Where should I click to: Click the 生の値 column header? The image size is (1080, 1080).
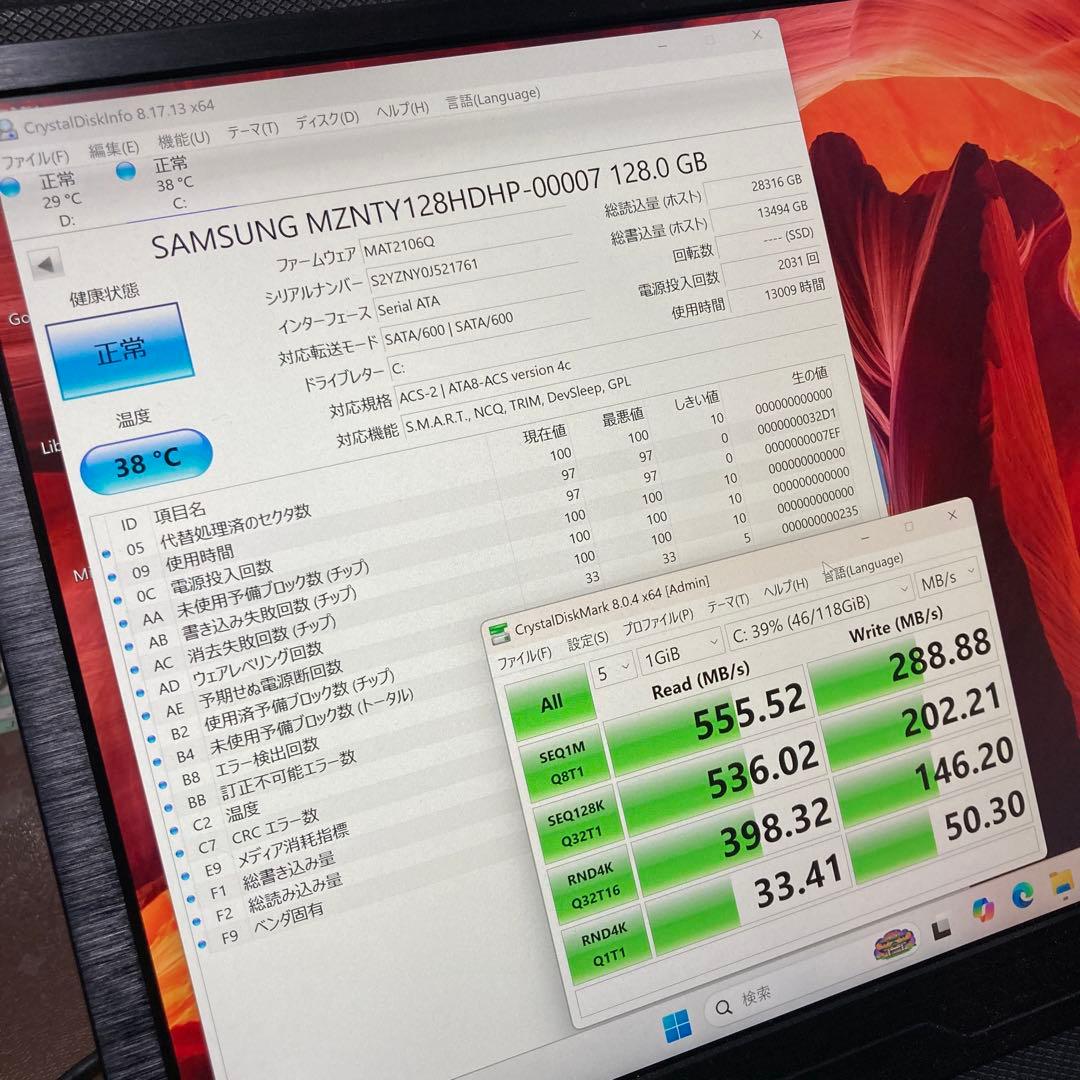810,376
